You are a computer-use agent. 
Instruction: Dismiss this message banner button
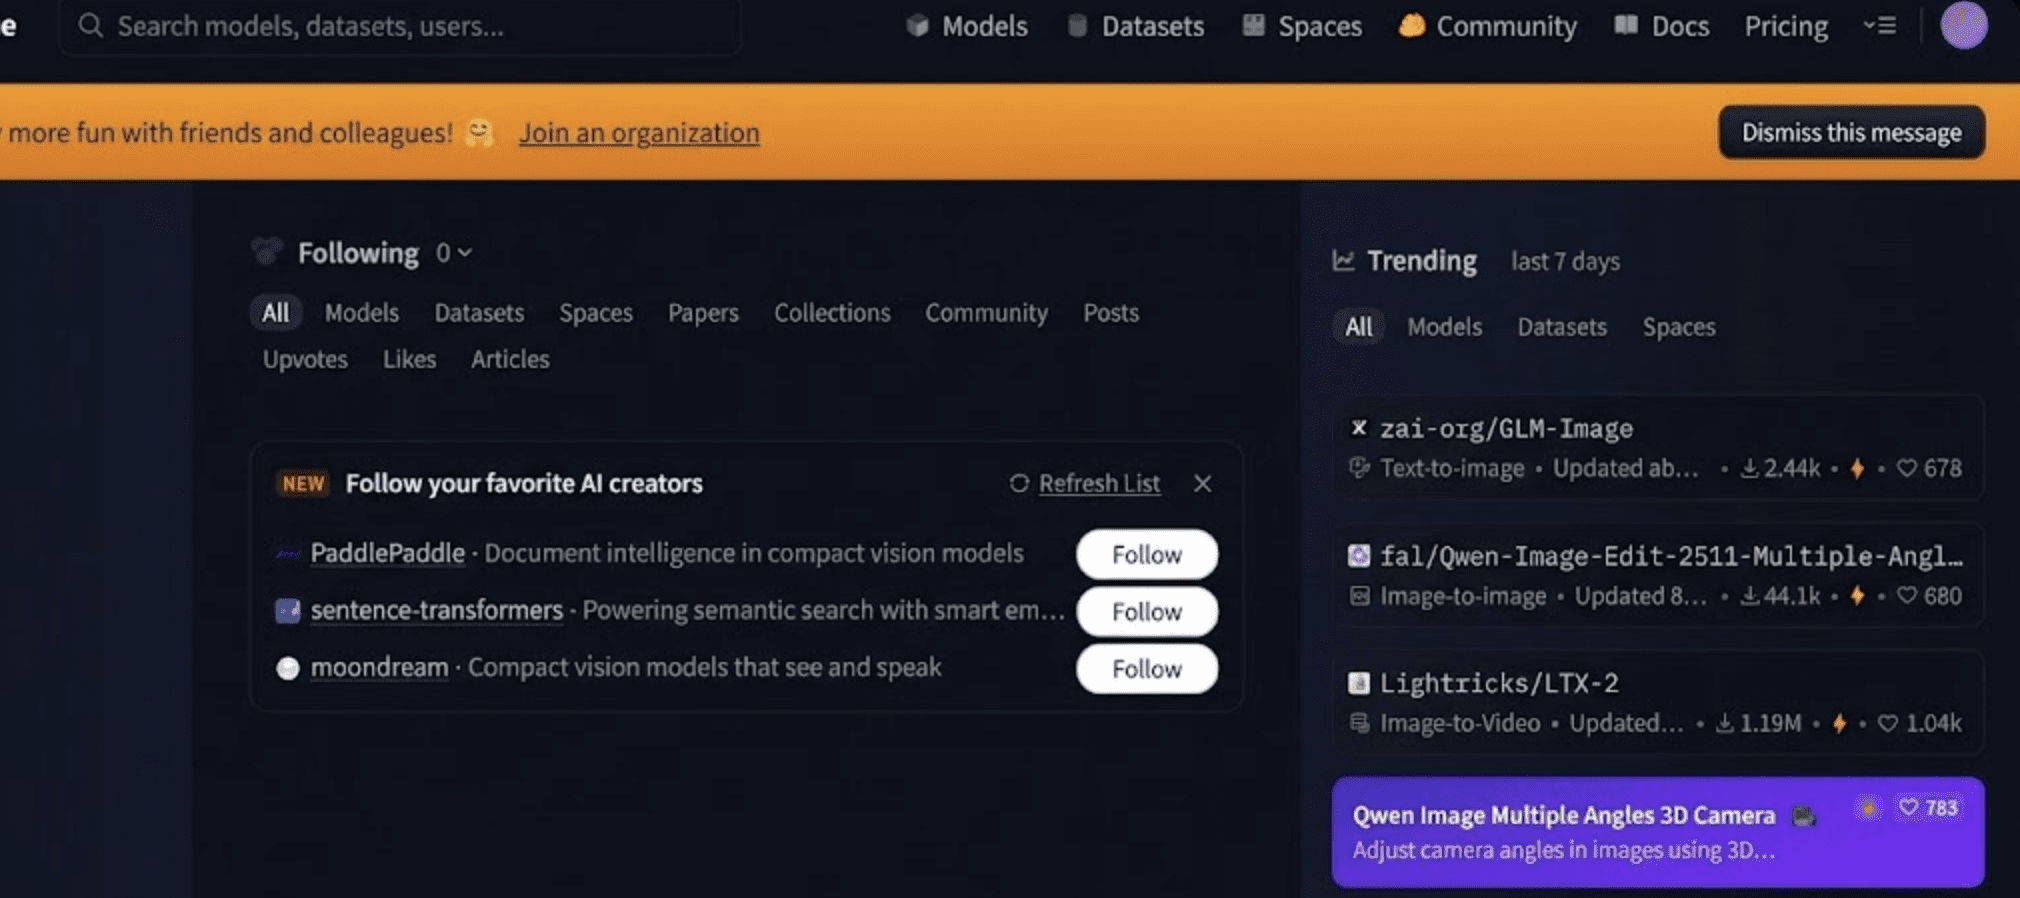[x=1851, y=133]
